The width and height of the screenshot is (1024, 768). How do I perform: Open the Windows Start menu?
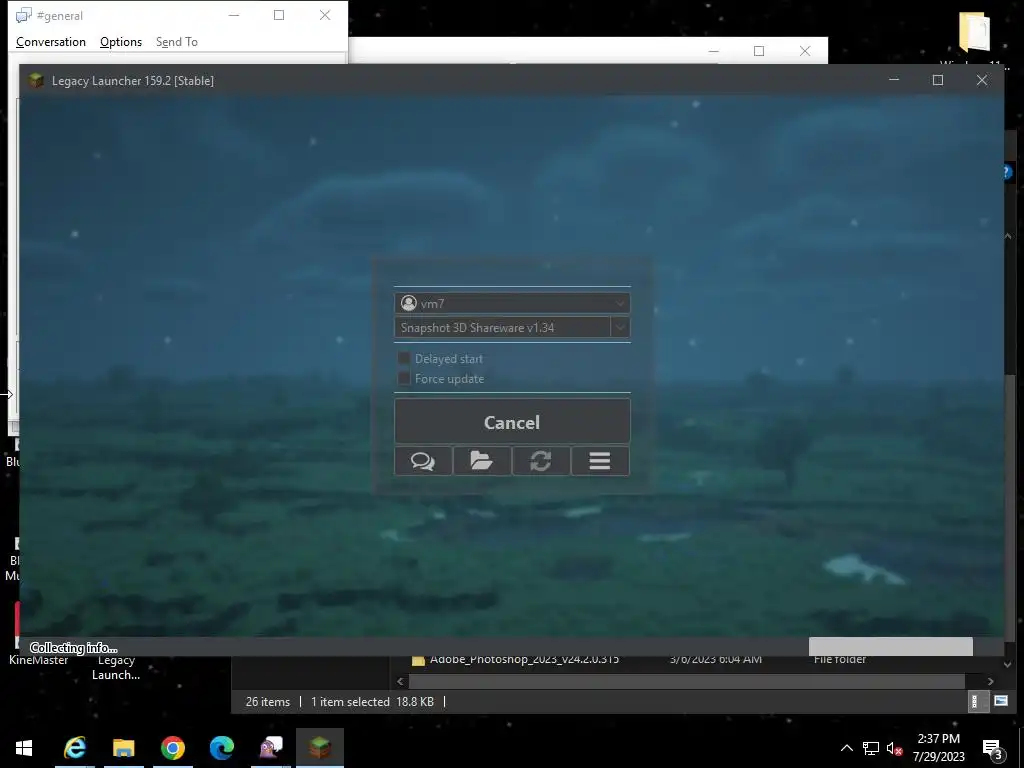pyautogui.click(x=24, y=748)
